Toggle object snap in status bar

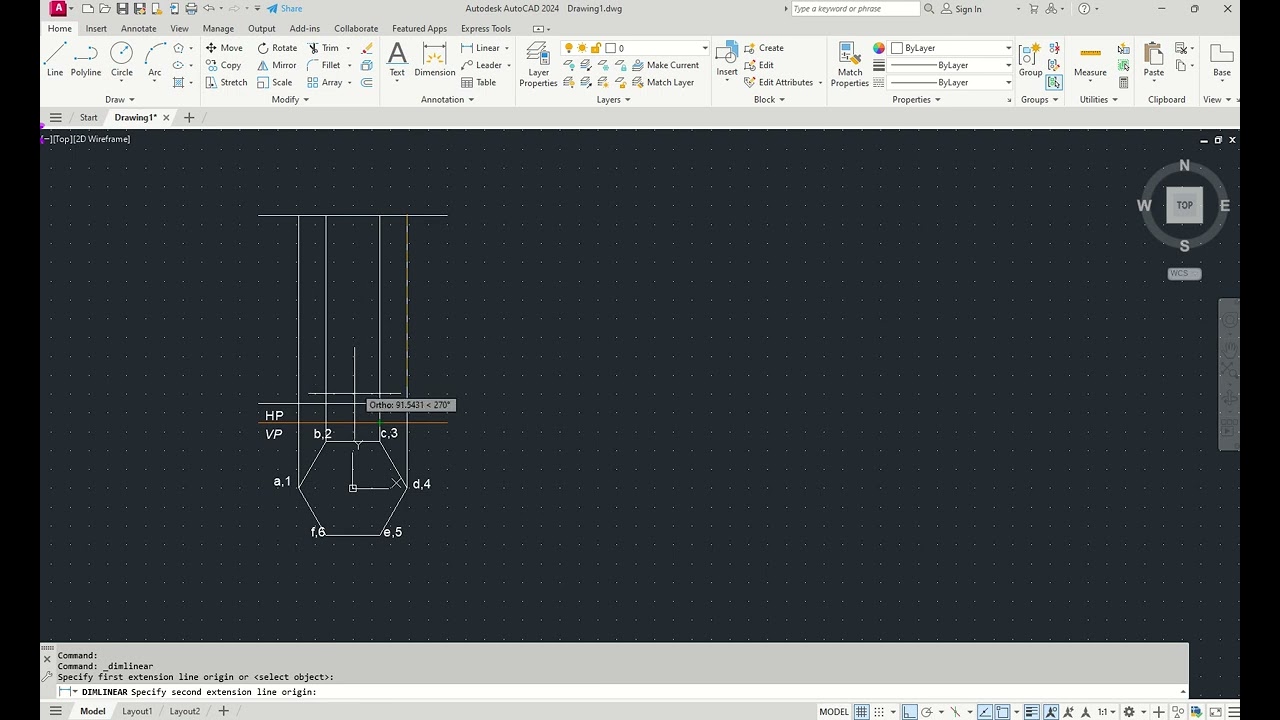coord(1003,712)
